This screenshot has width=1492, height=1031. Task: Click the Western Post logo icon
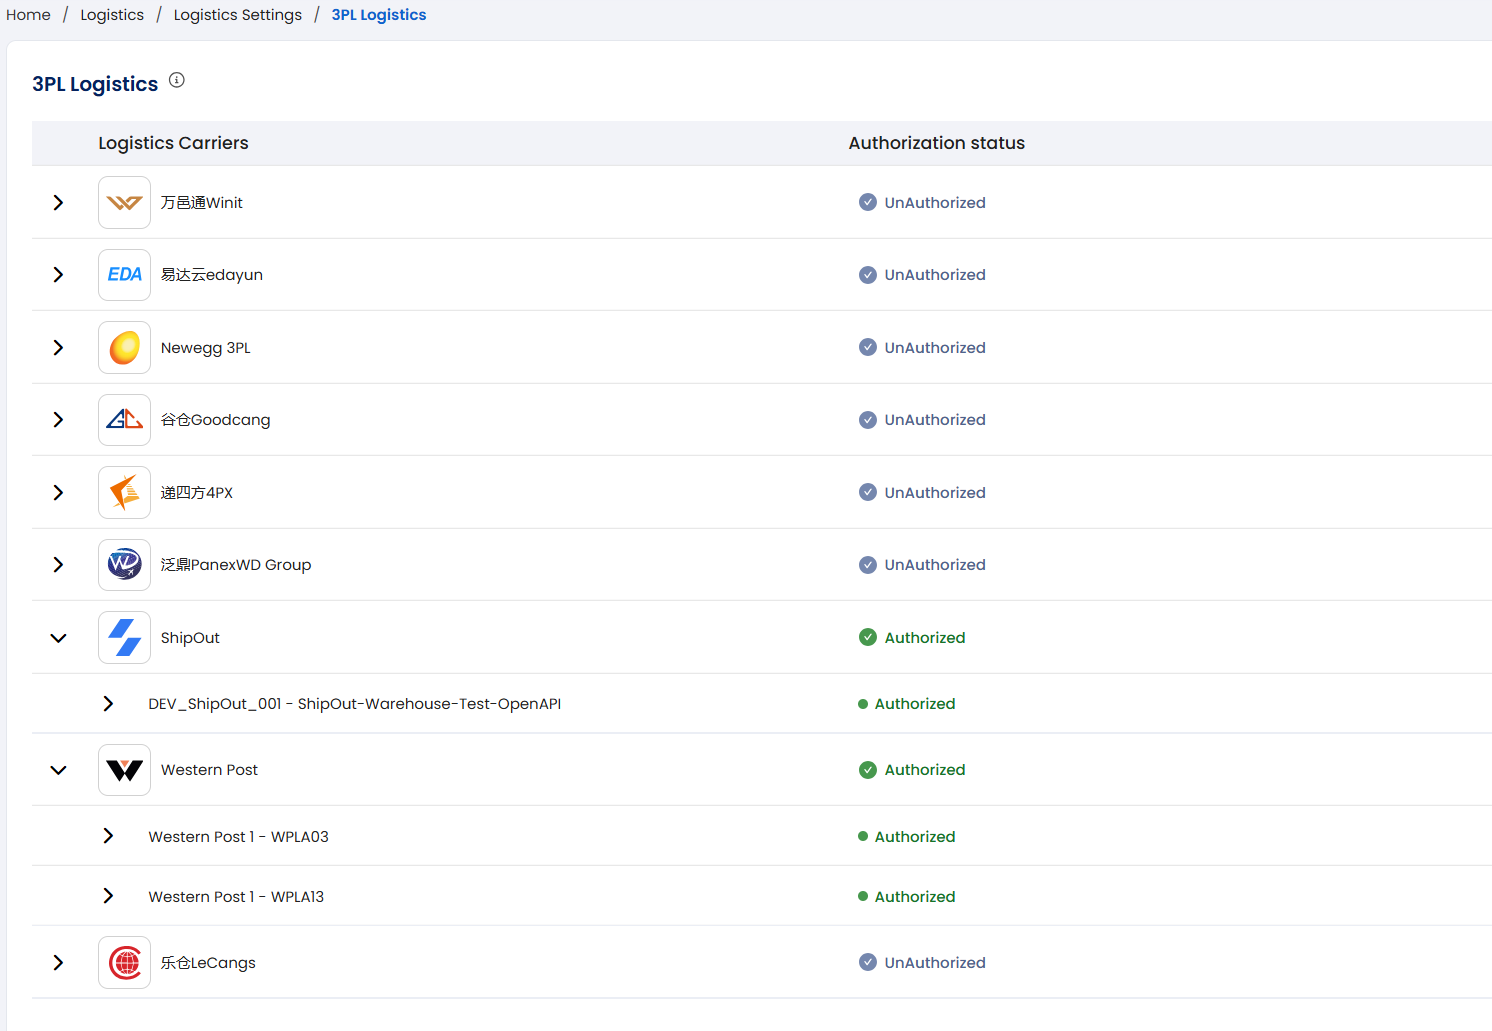click(x=124, y=770)
